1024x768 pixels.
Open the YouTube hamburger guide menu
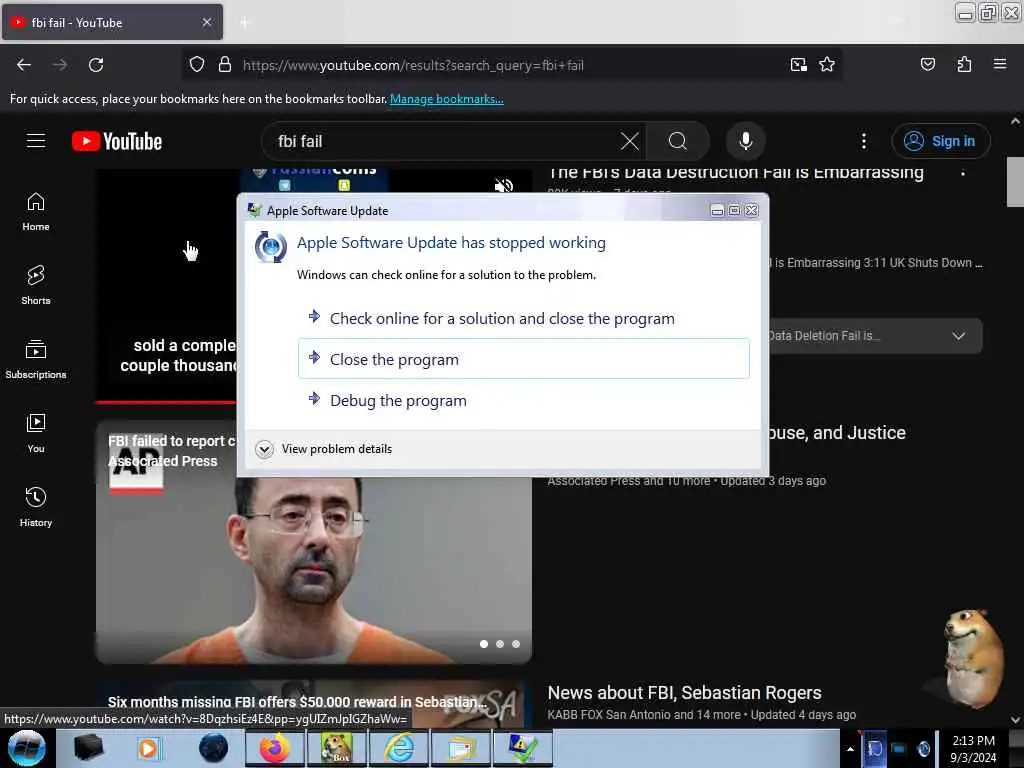pyautogui.click(x=36, y=141)
